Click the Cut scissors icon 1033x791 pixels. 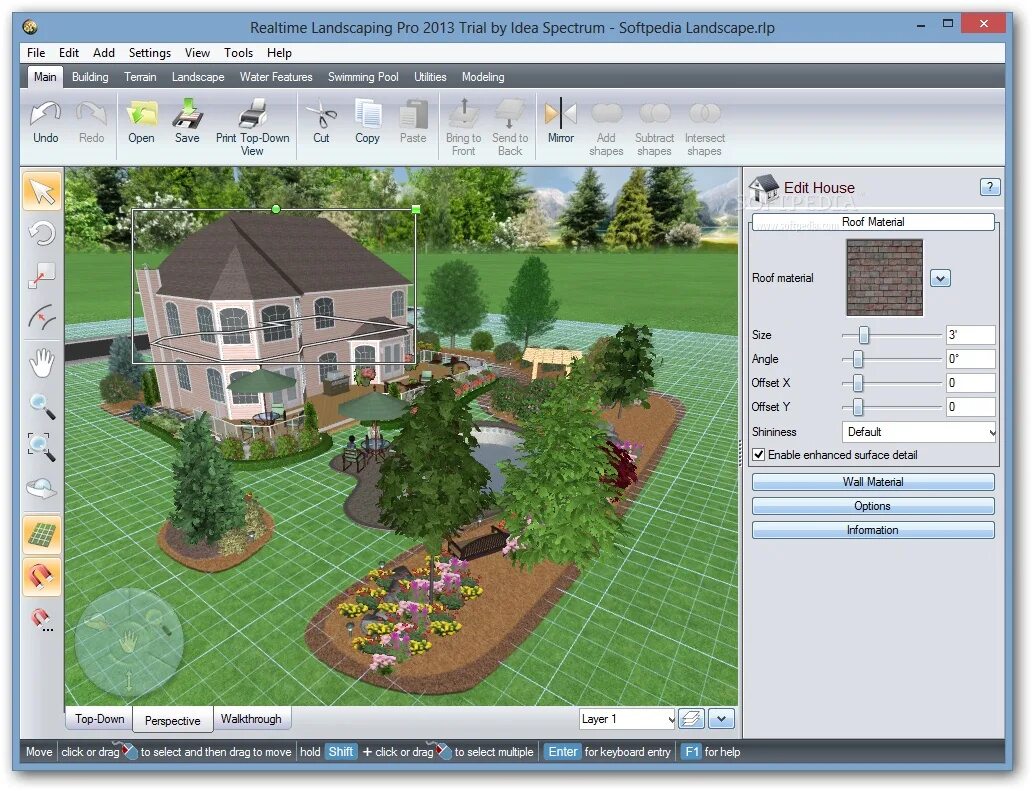pos(321,115)
